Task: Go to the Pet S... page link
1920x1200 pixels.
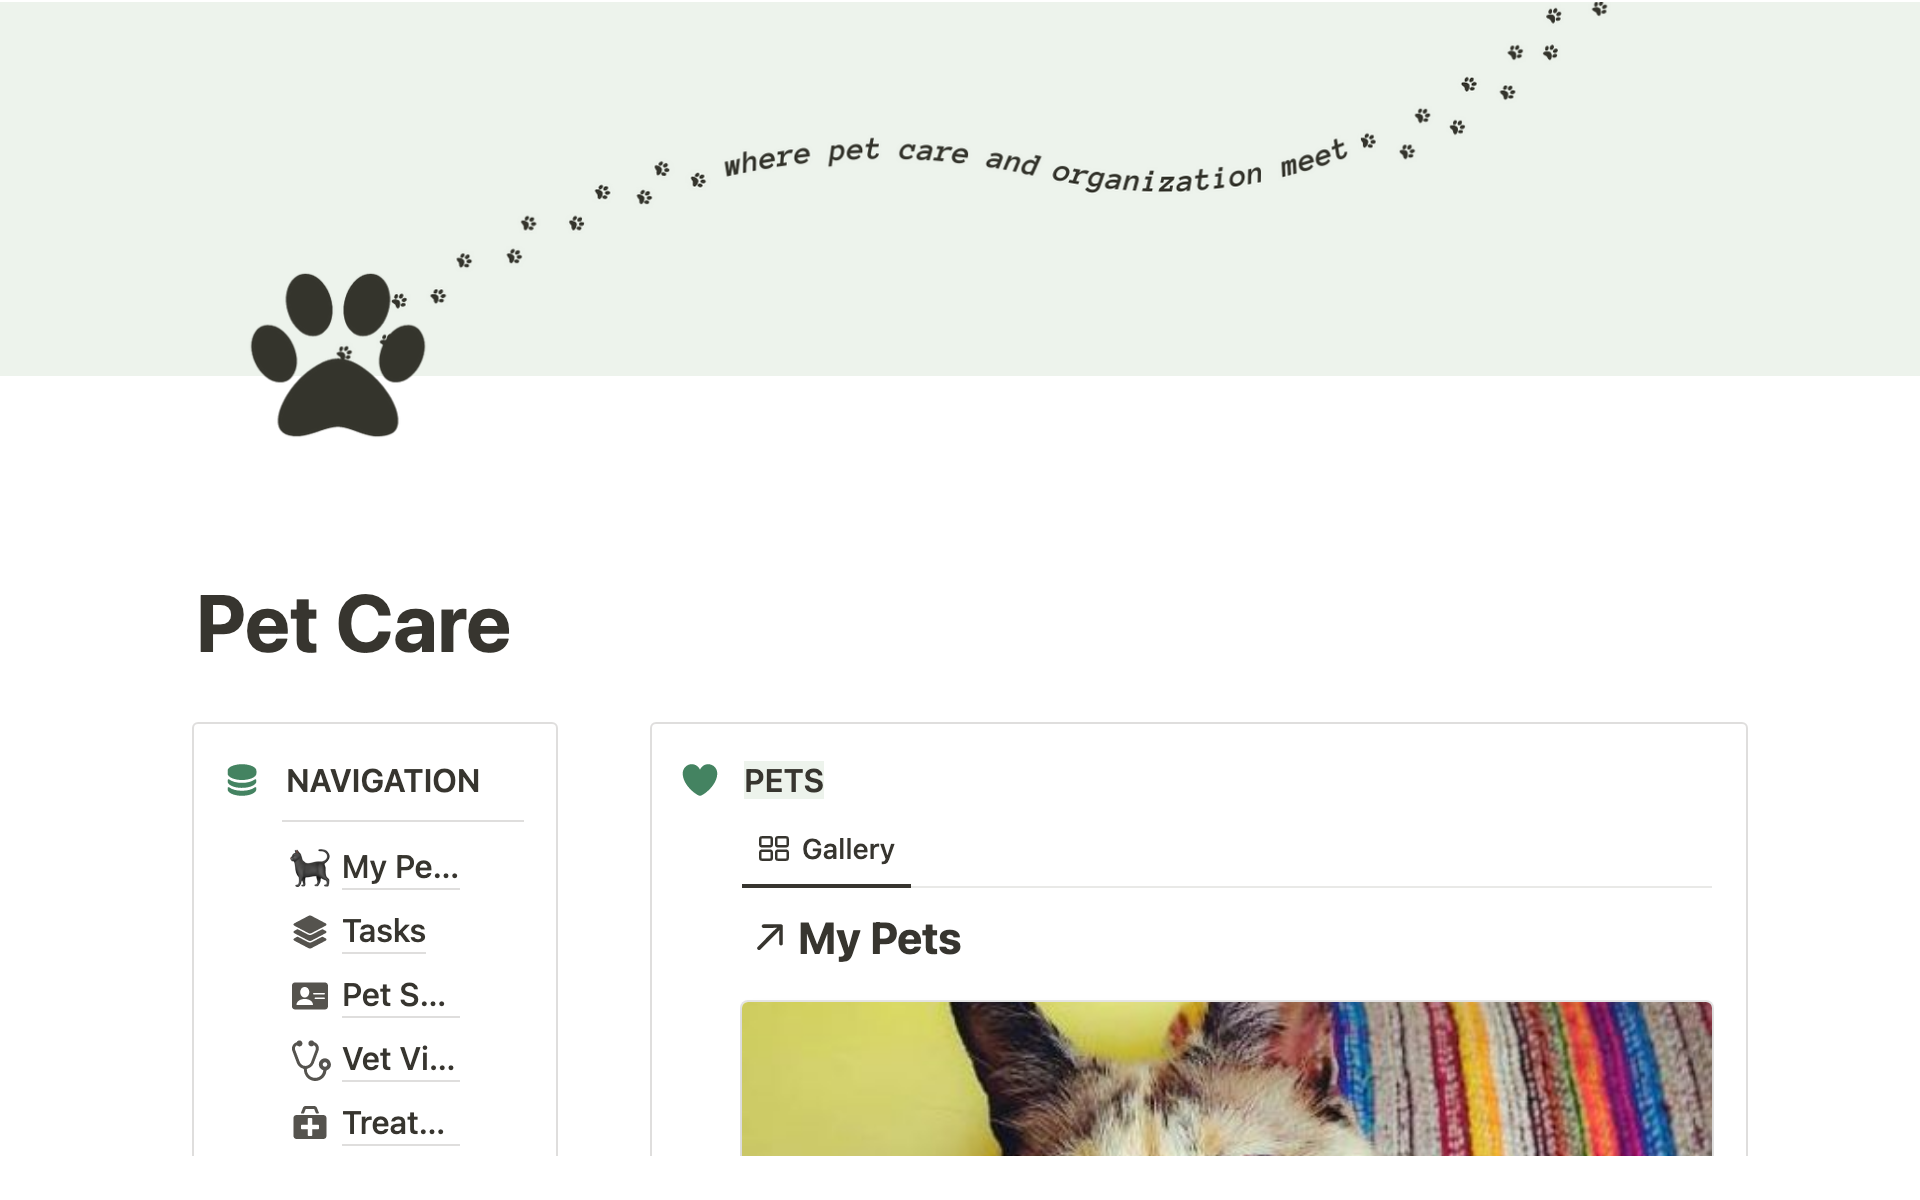Action: coord(394,995)
